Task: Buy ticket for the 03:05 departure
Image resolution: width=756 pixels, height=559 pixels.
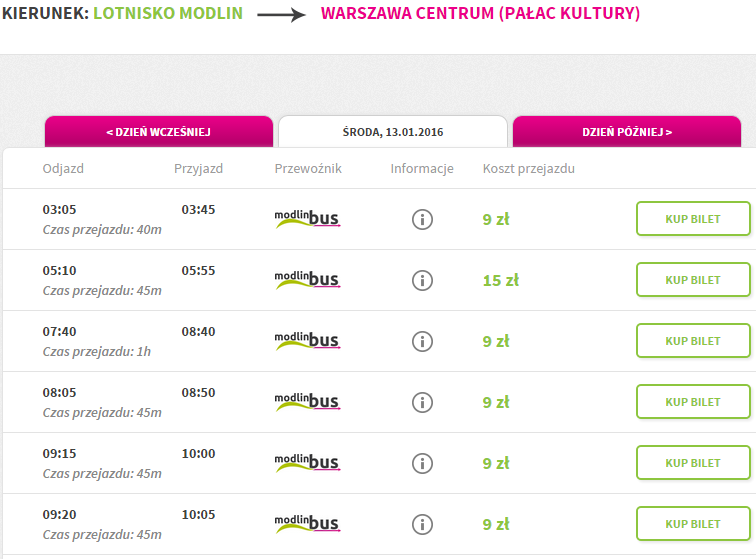Action: pos(693,219)
